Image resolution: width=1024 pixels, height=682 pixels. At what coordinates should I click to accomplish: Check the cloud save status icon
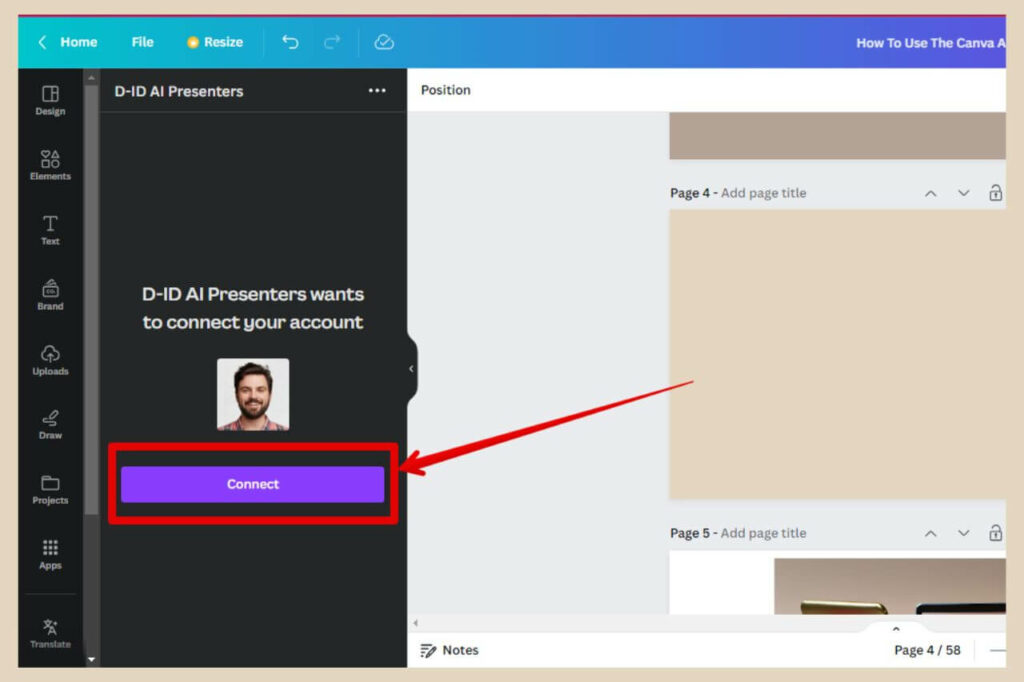pos(384,42)
